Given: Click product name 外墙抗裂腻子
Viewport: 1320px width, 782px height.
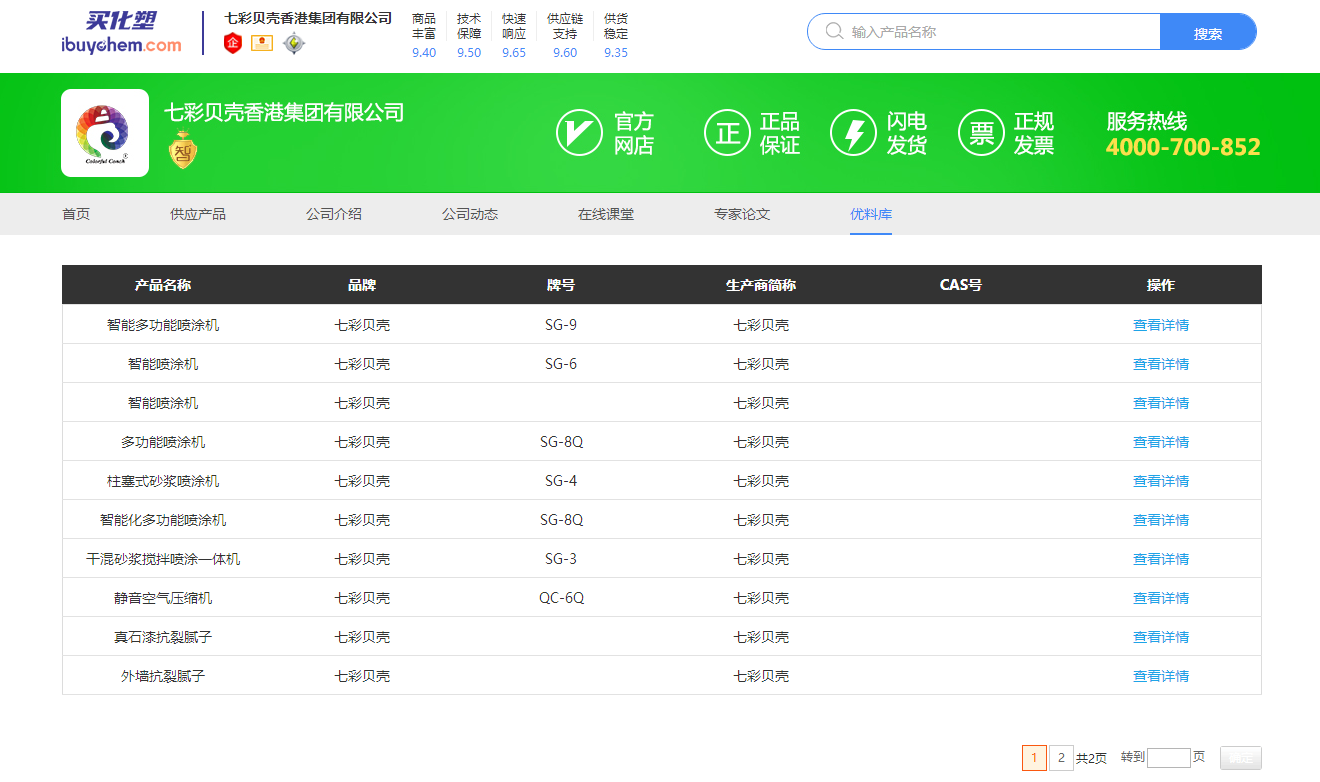Looking at the screenshot, I should click(163, 676).
